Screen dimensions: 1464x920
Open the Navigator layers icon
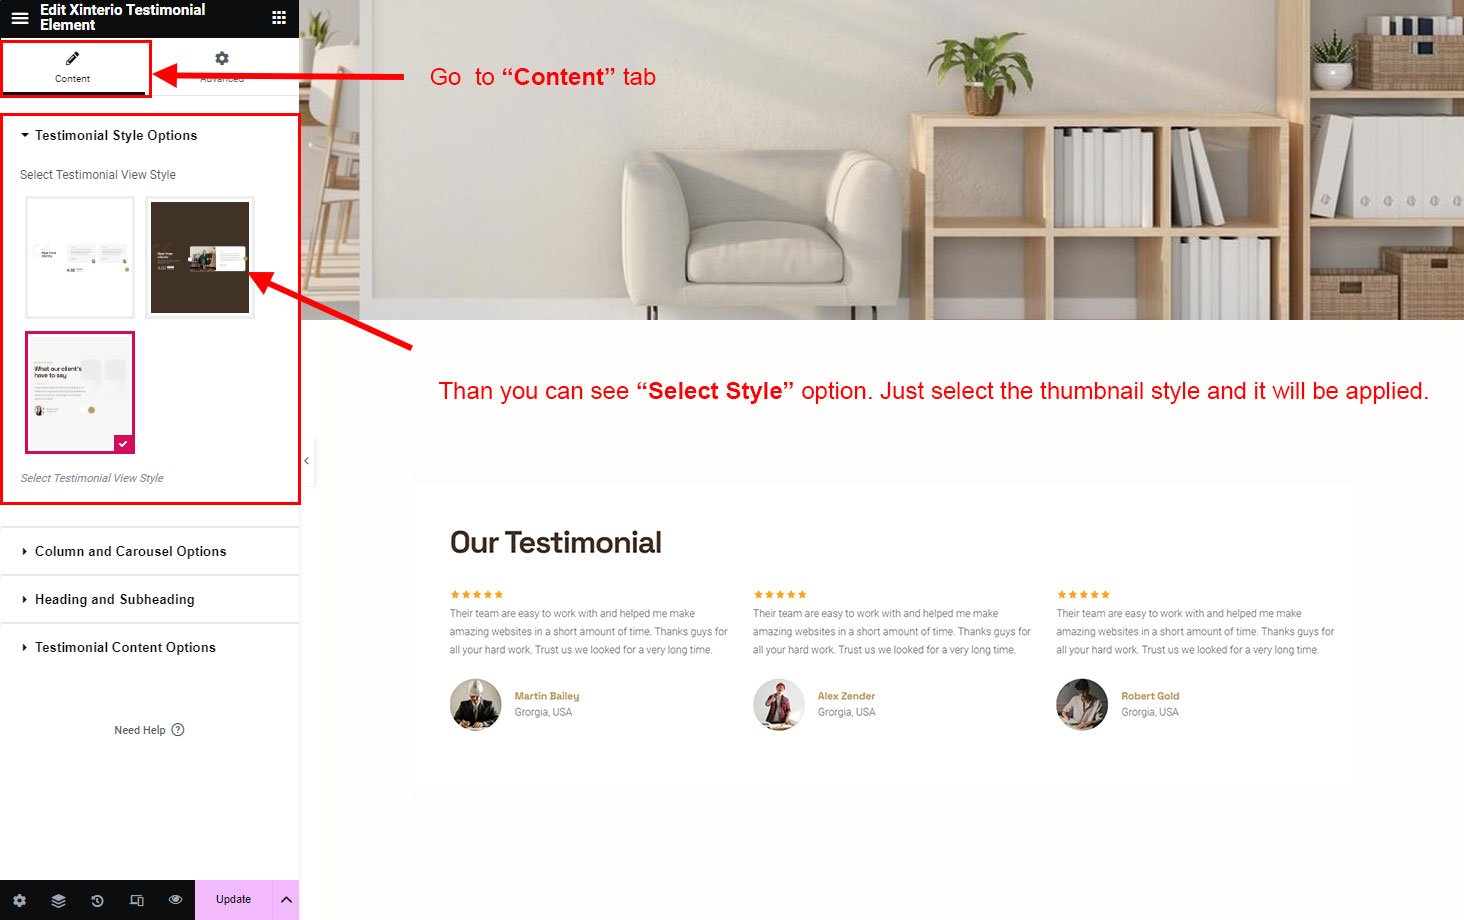tap(58, 900)
